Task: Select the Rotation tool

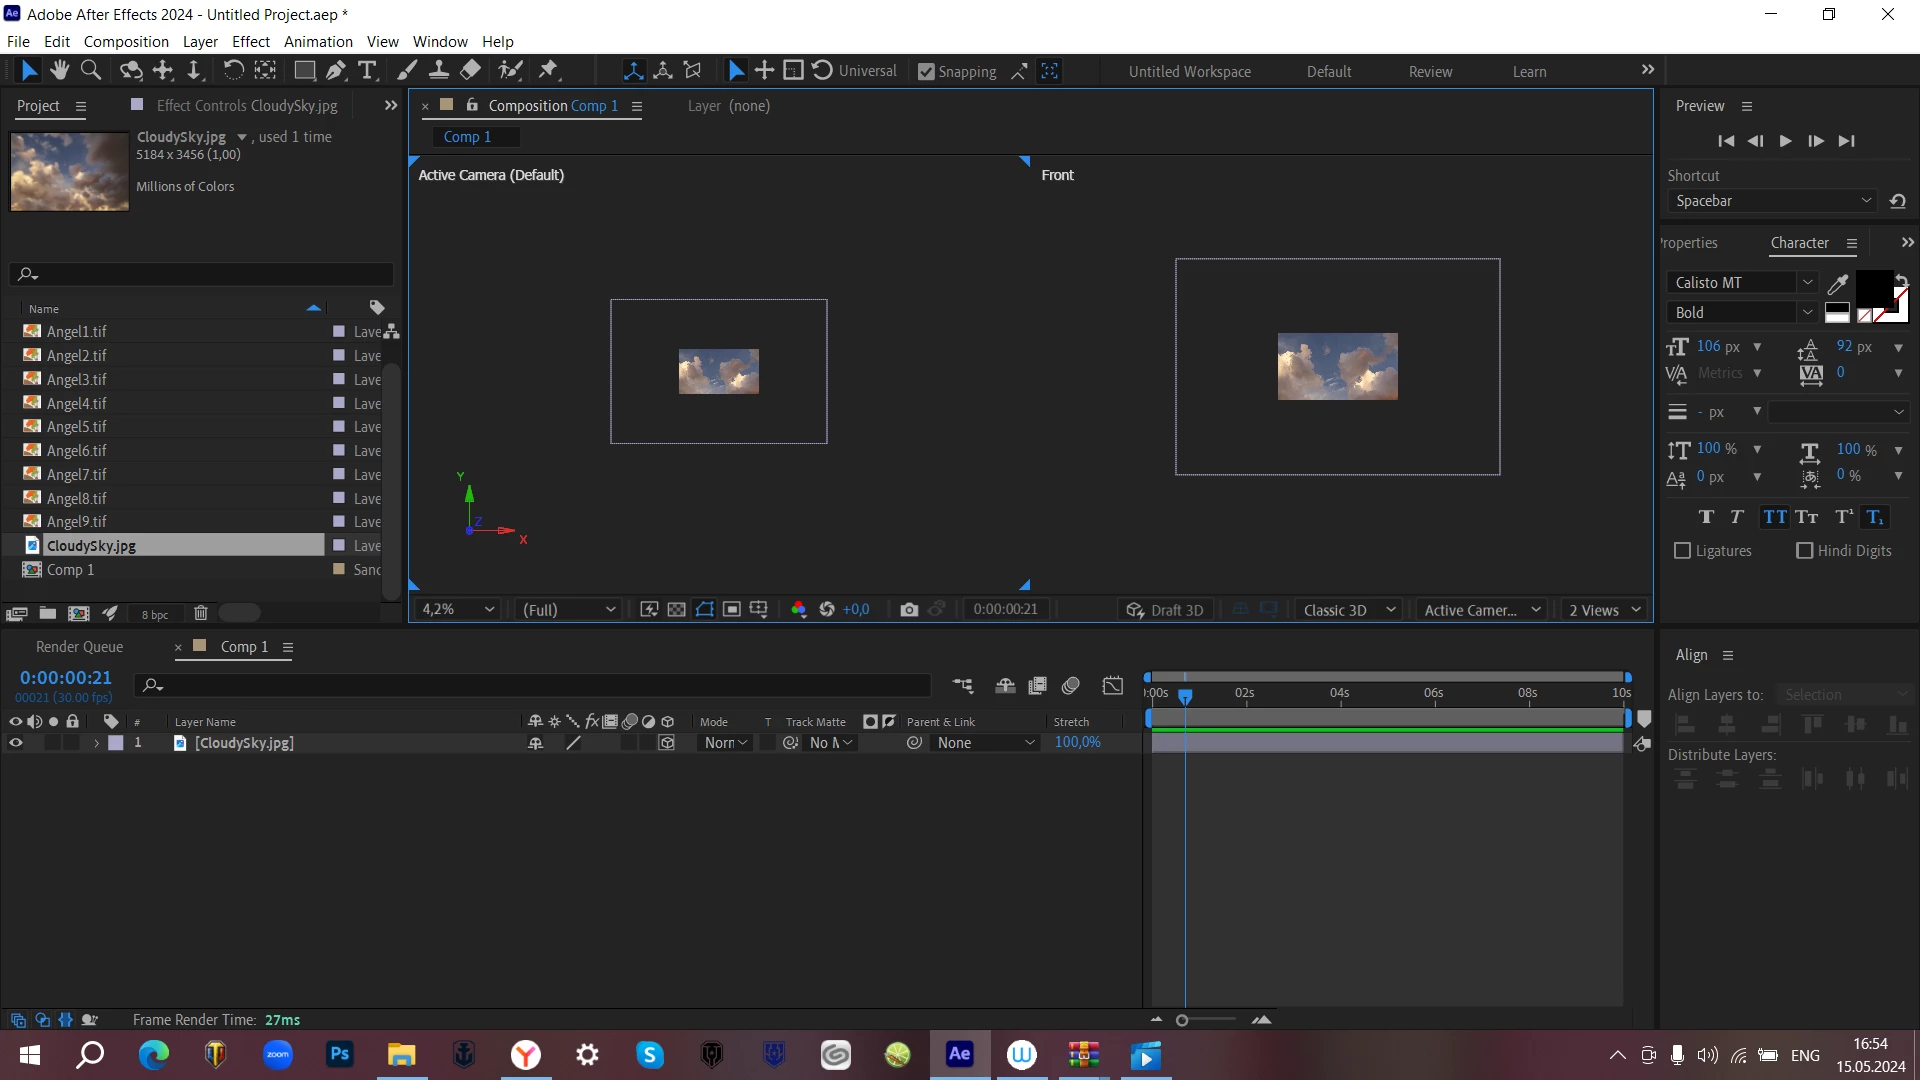Action: coord(232,70)
